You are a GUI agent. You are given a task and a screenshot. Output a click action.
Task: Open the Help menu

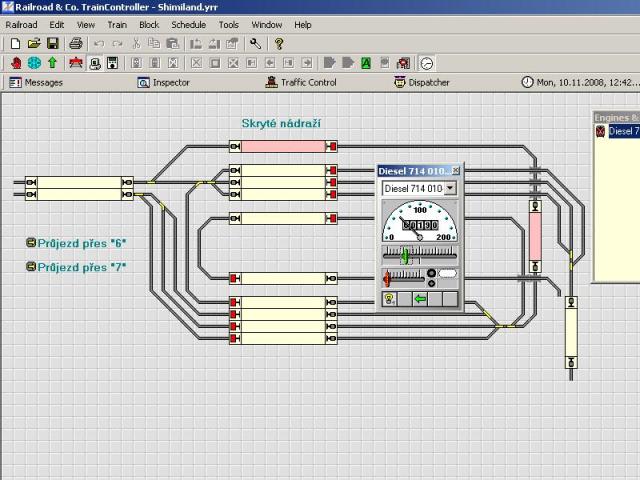302,25
